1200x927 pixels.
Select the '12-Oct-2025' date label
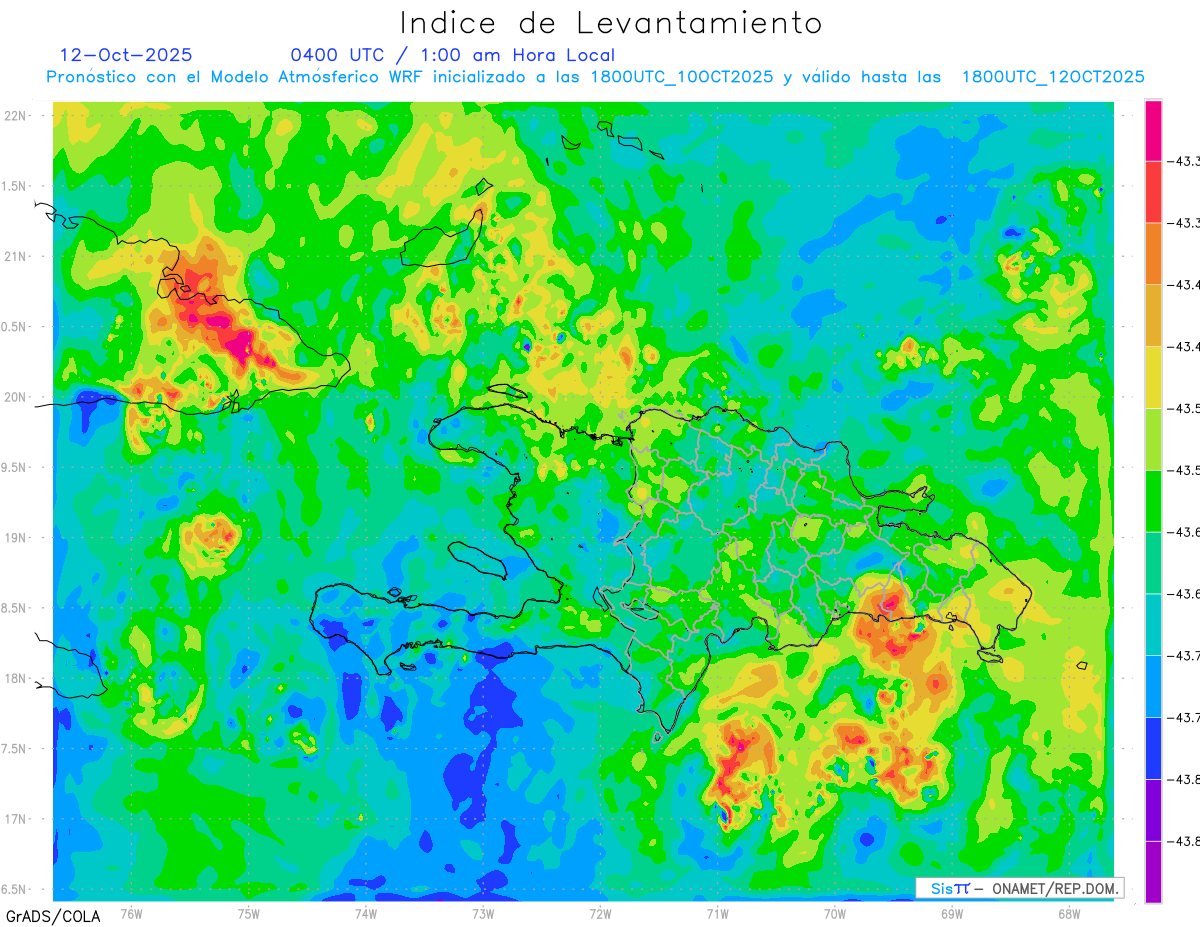pyautogui.click(x=126, y=55)
